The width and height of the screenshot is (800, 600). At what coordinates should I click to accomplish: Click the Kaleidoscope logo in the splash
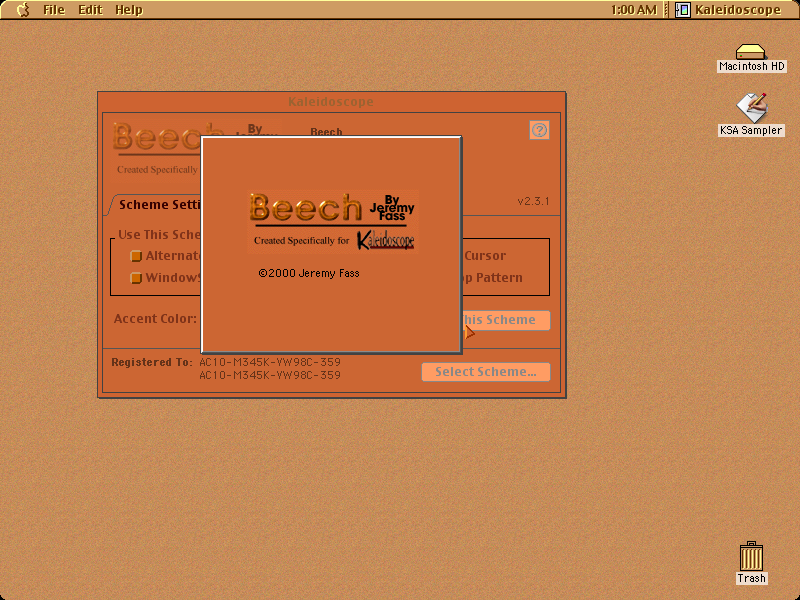(385, 240)
